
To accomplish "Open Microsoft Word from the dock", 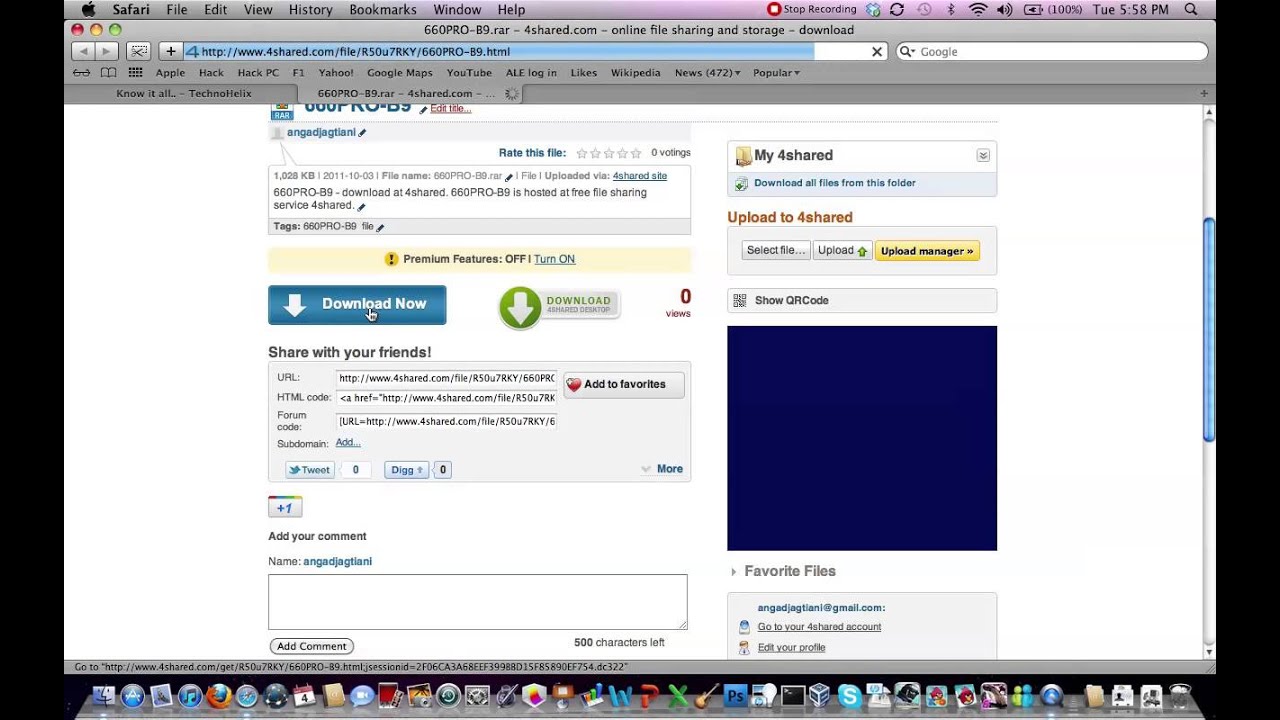I will click(x=620, y=696).
